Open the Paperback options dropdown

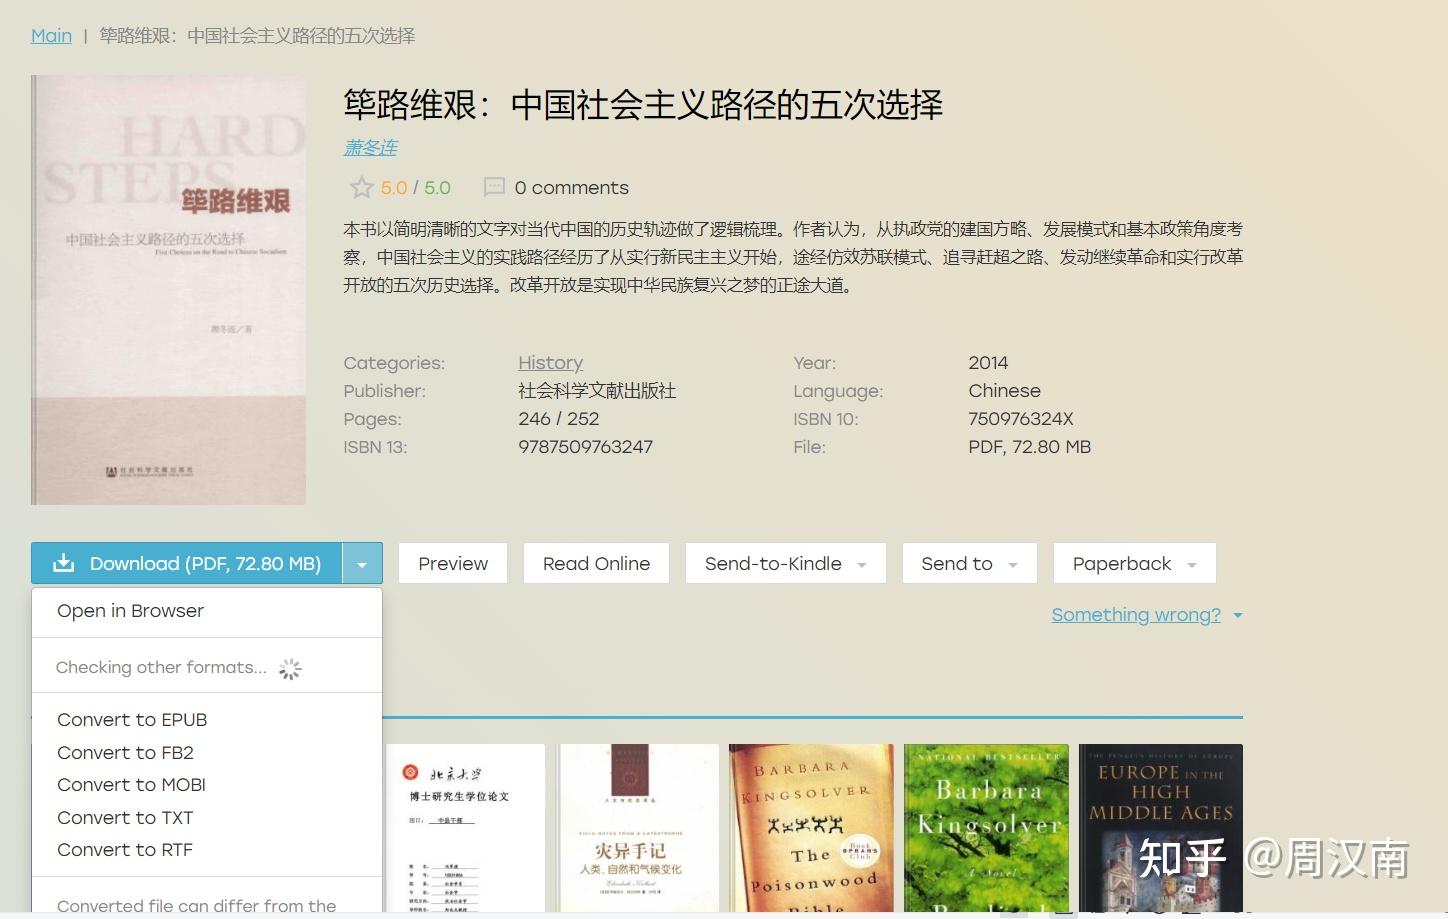point(1192,563)
